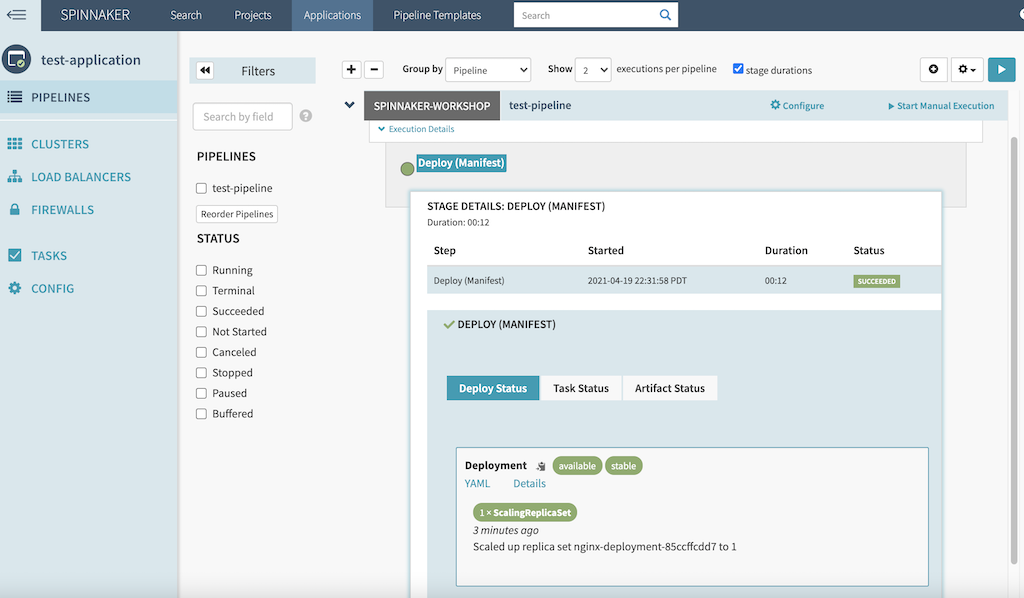The height and width of the screenshot is (598, 1024).
Task: Collapse the Filters panel with double-arrow
Action: [205, 71]
